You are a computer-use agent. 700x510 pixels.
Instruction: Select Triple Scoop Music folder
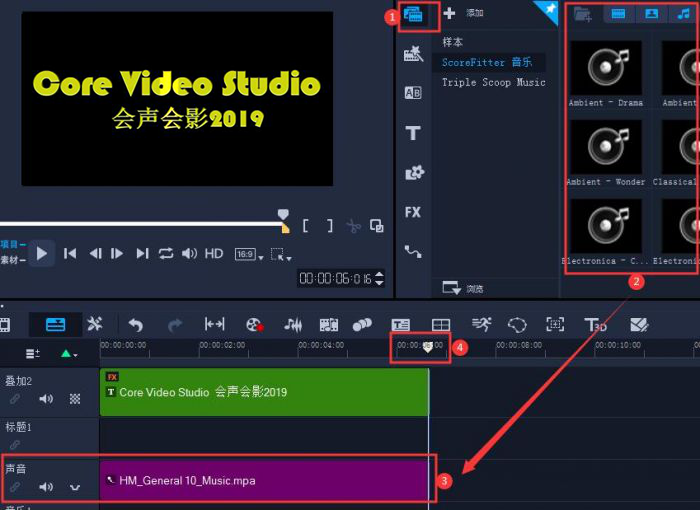pos(493,82)
